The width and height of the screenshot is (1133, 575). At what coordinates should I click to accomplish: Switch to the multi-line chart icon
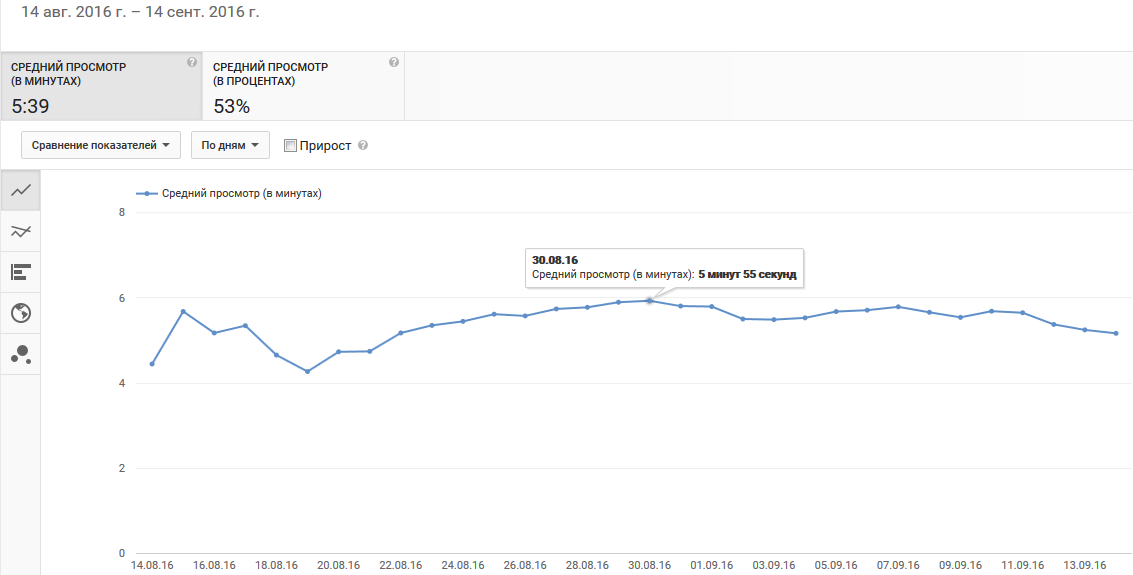[x=20, y=231]
